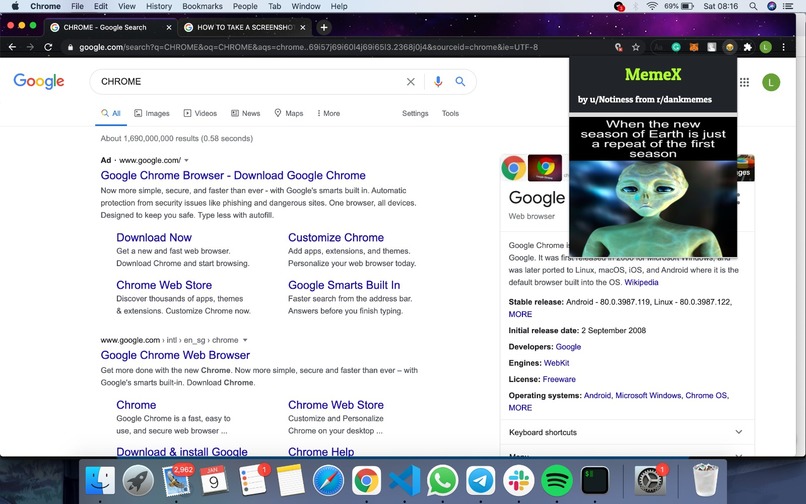Viewport: 806px width, 504px height.
Task: Open the Google apps grid
Action: [x=744, y=82]
